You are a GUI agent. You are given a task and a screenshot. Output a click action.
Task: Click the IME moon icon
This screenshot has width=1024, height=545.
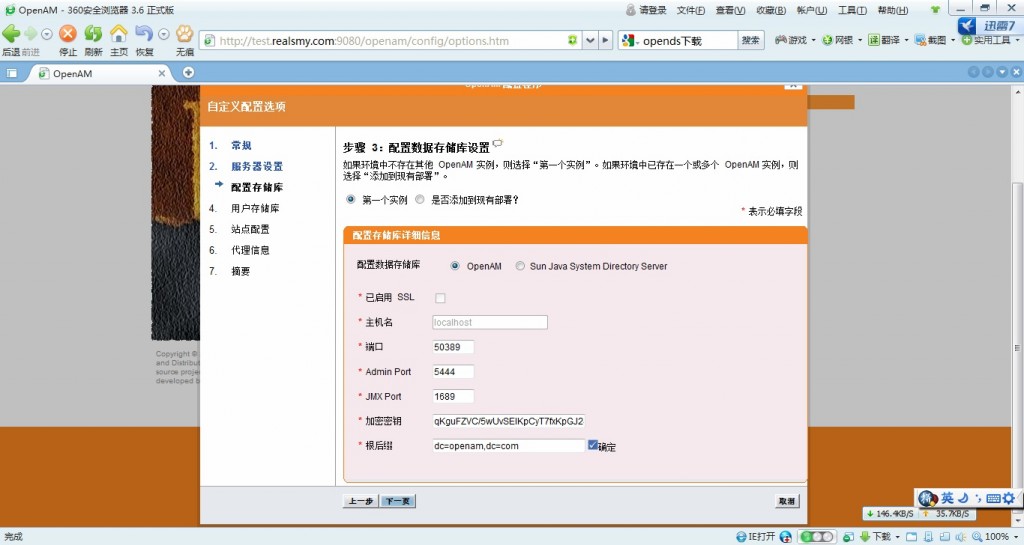coord(964,498)
